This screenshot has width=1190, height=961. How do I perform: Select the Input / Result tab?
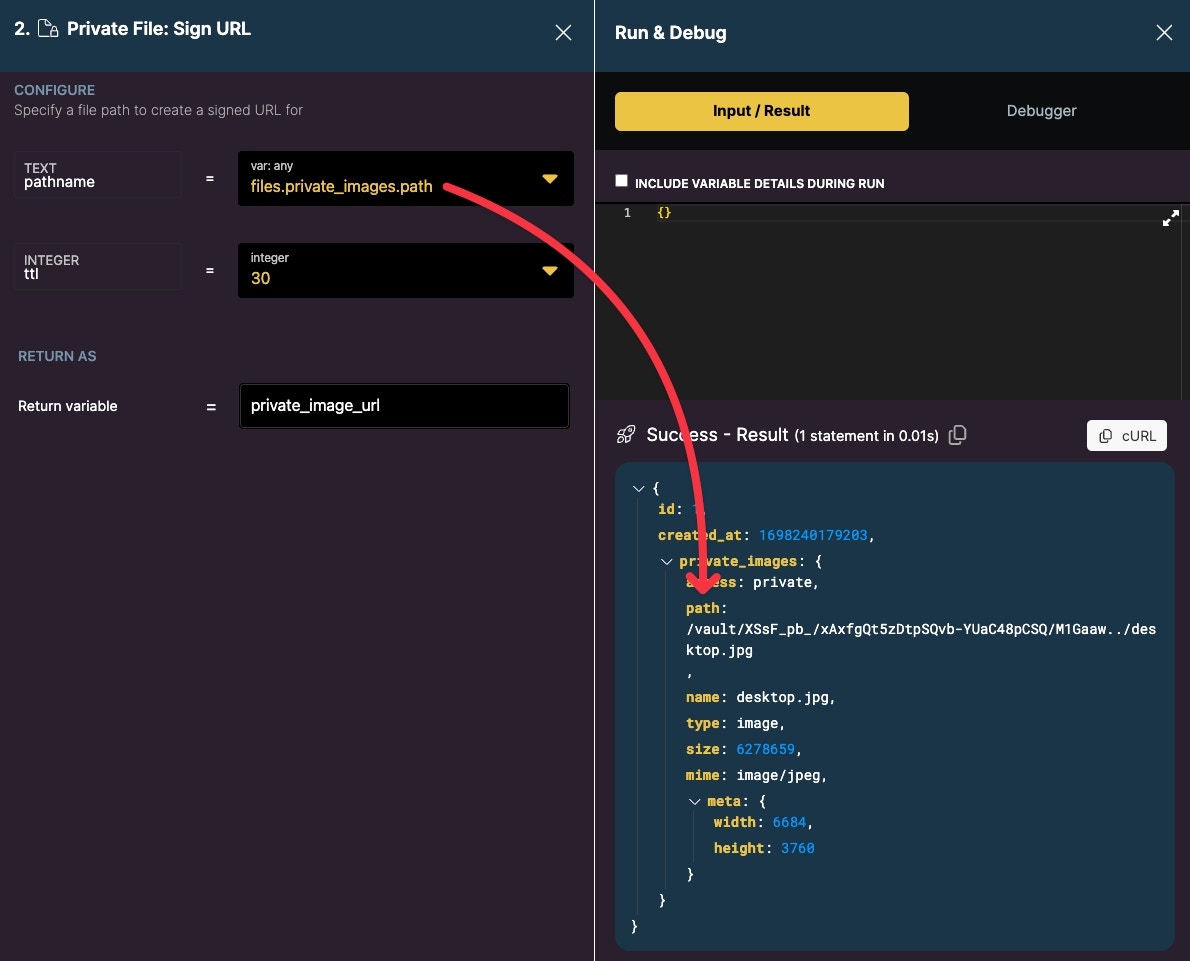click(x=761, y=112)
